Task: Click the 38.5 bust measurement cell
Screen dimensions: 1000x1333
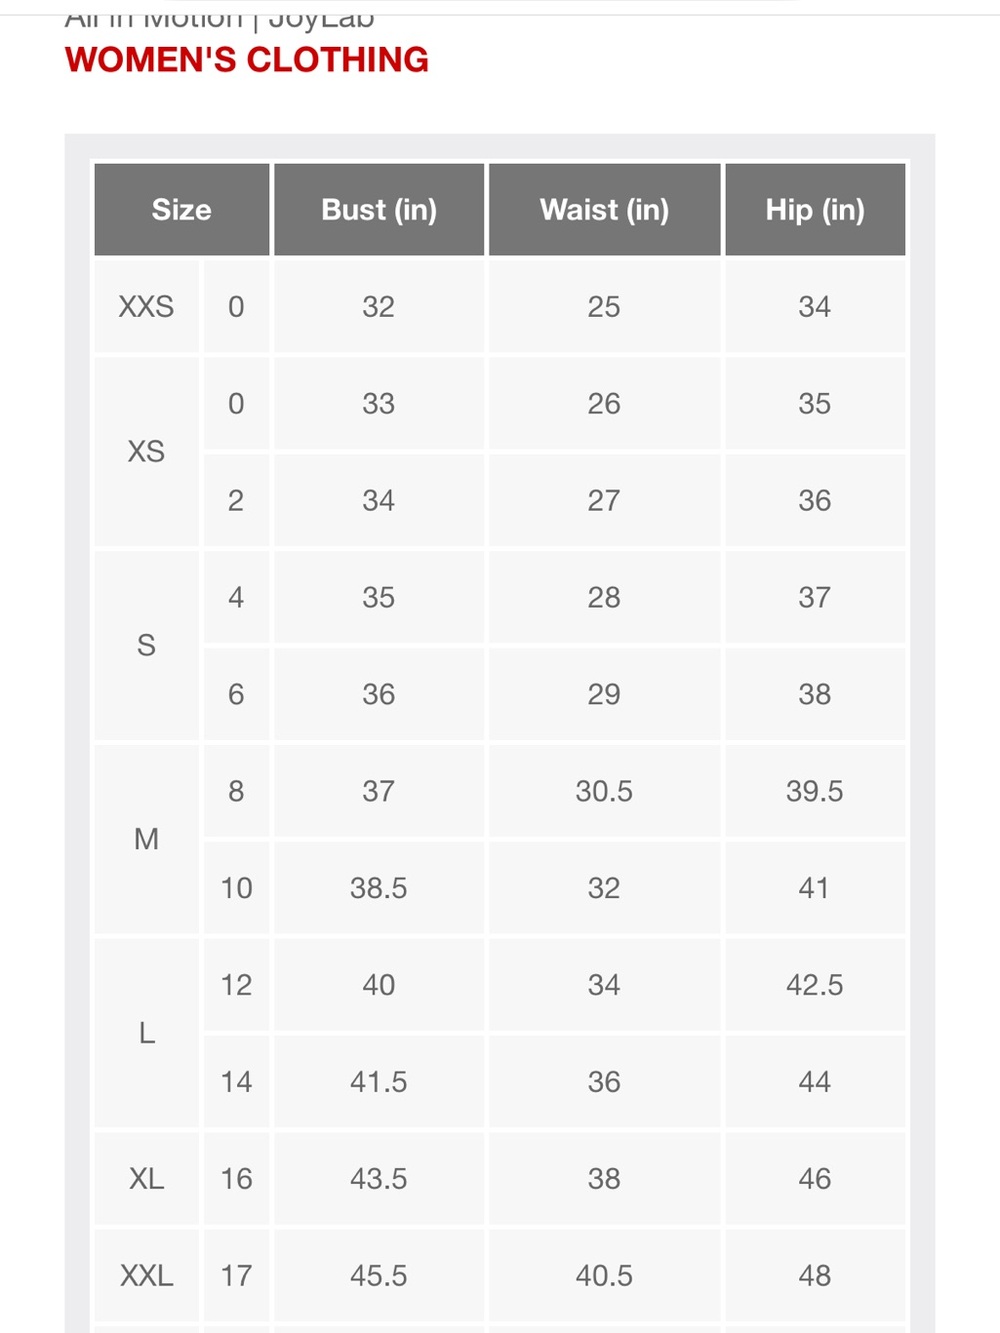Action: click(x=379, y=888)
